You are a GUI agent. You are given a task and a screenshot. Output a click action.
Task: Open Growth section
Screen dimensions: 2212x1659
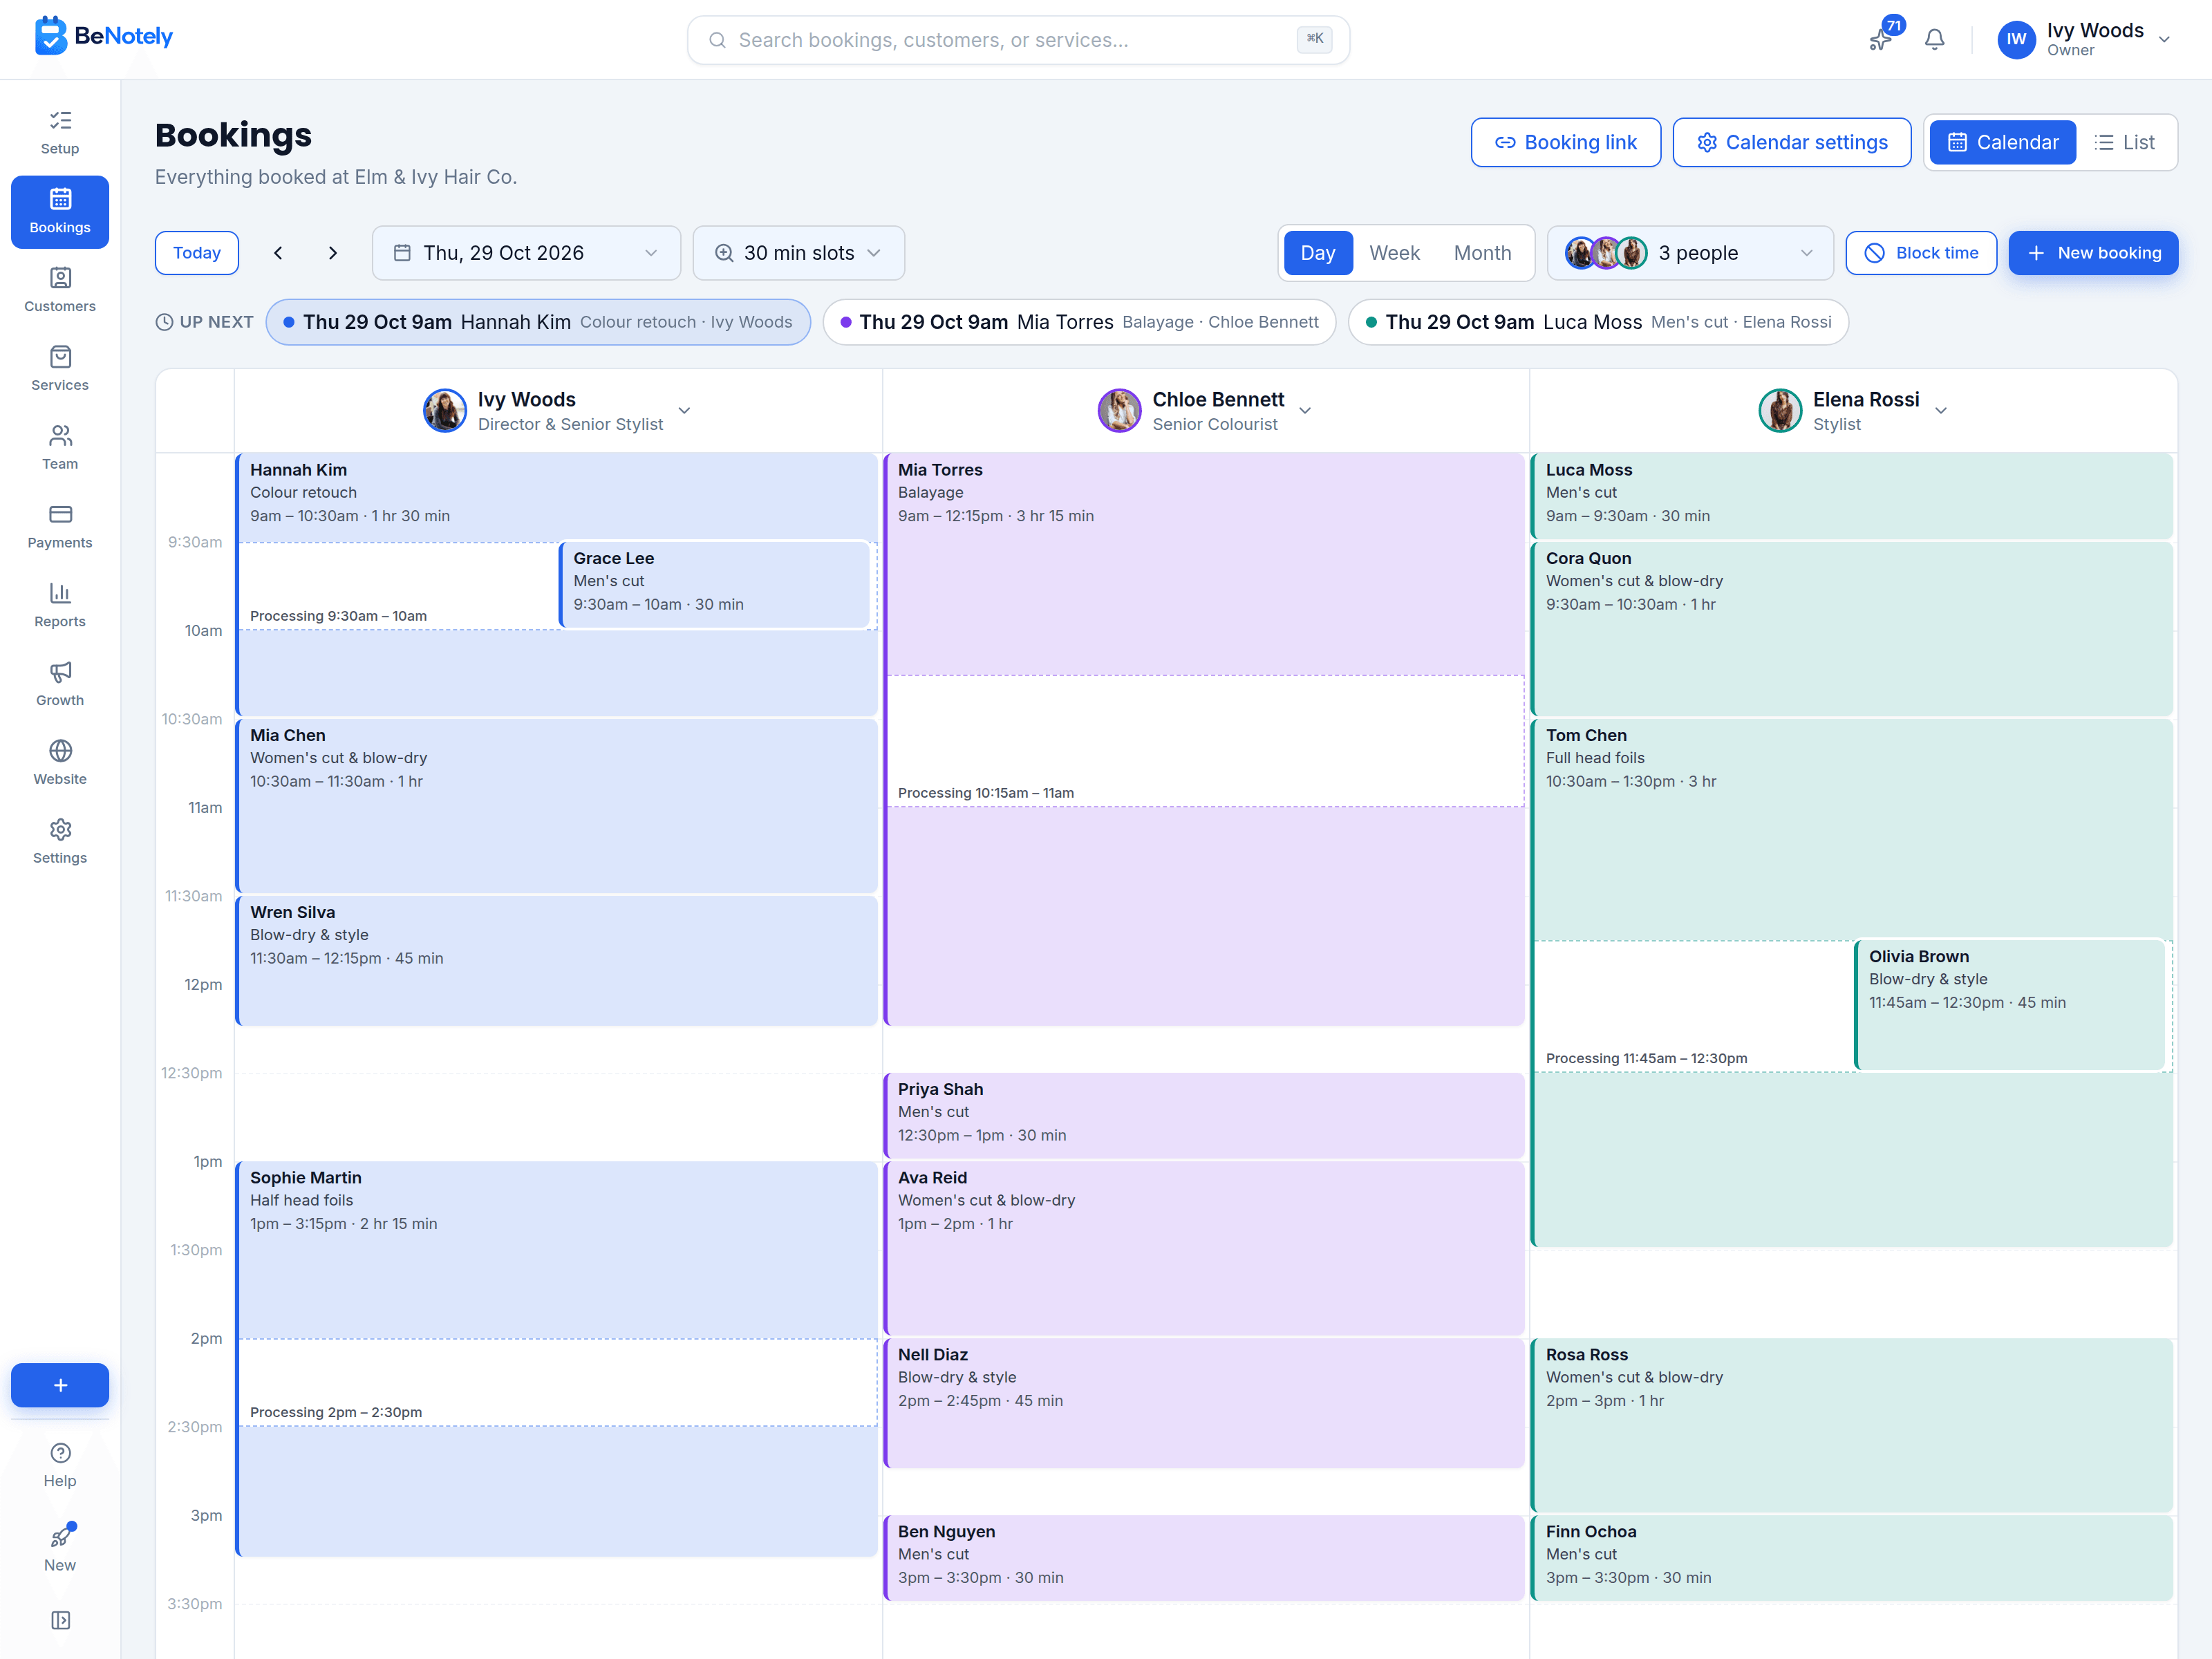point(60,685)
